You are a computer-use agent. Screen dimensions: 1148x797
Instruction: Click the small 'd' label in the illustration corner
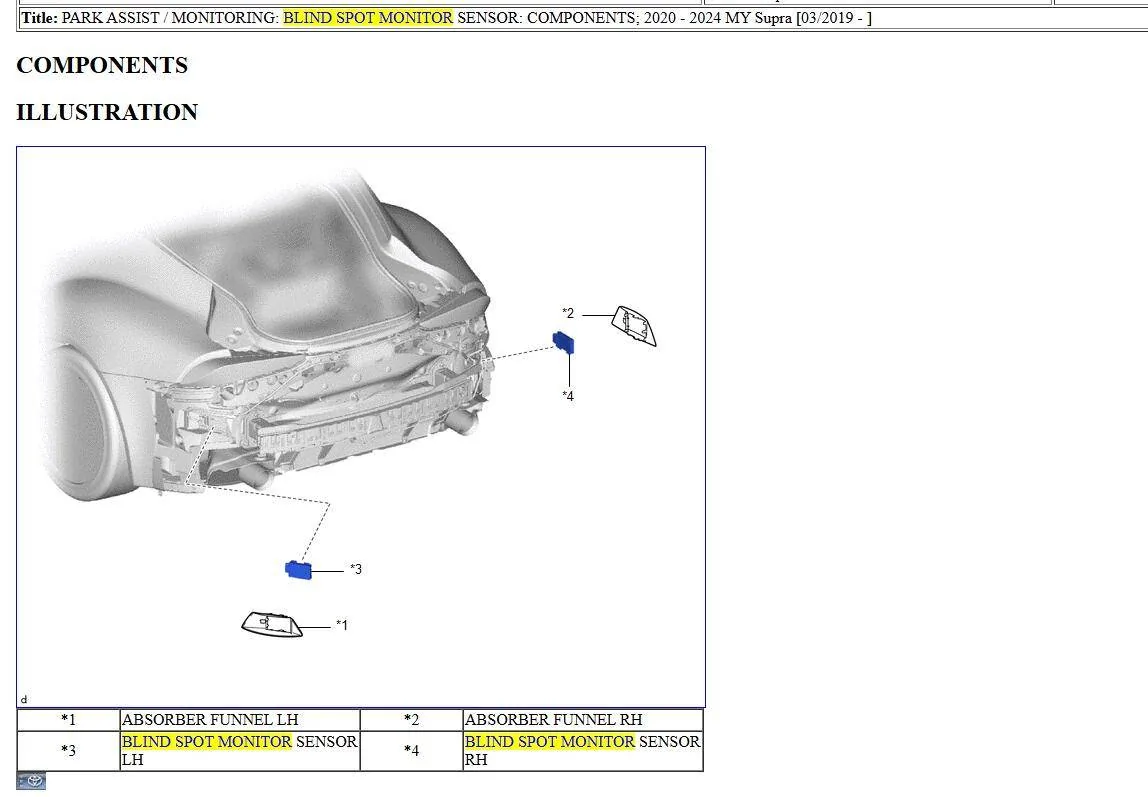pos(23,700)
